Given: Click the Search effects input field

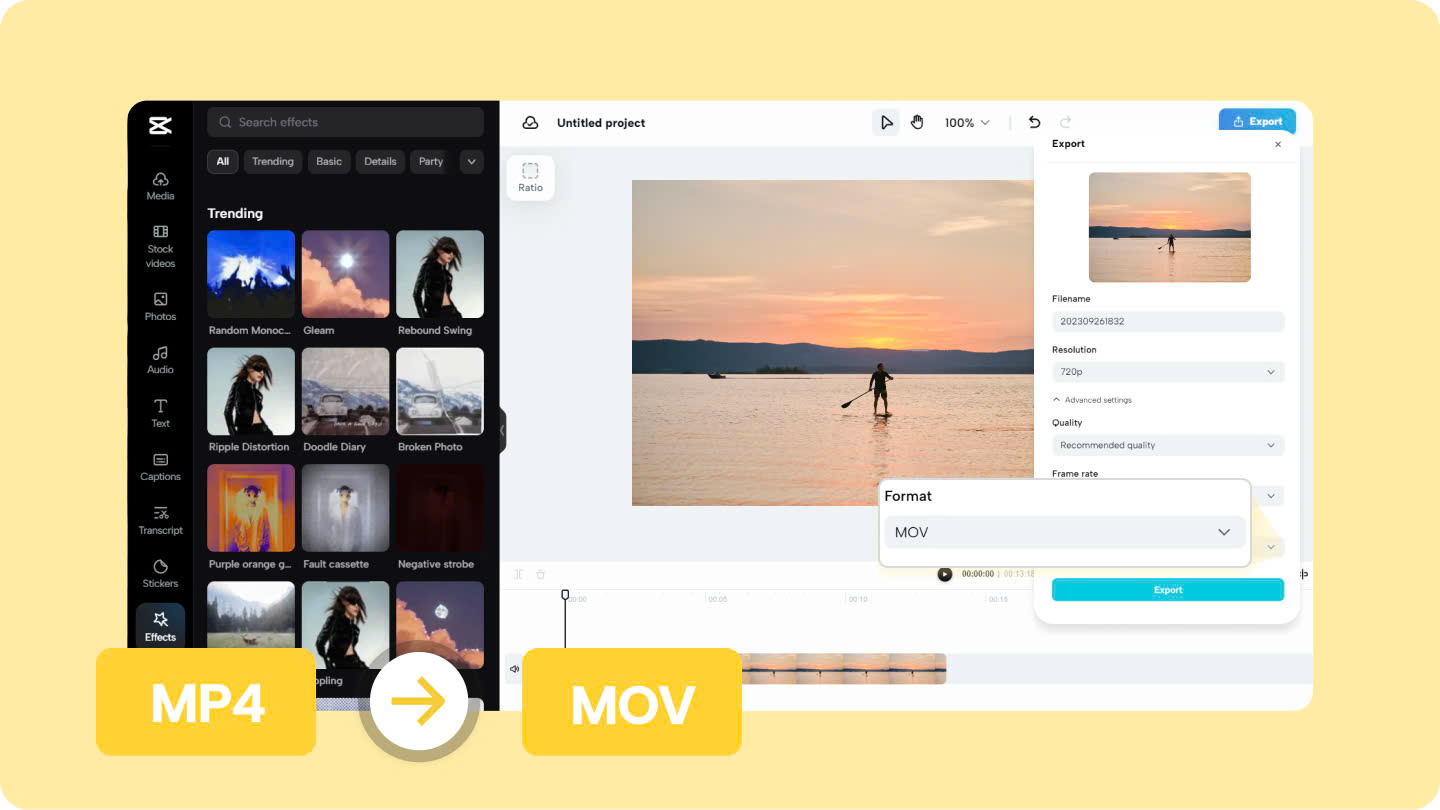Looking at the screenshot, I should pos(345,121).
